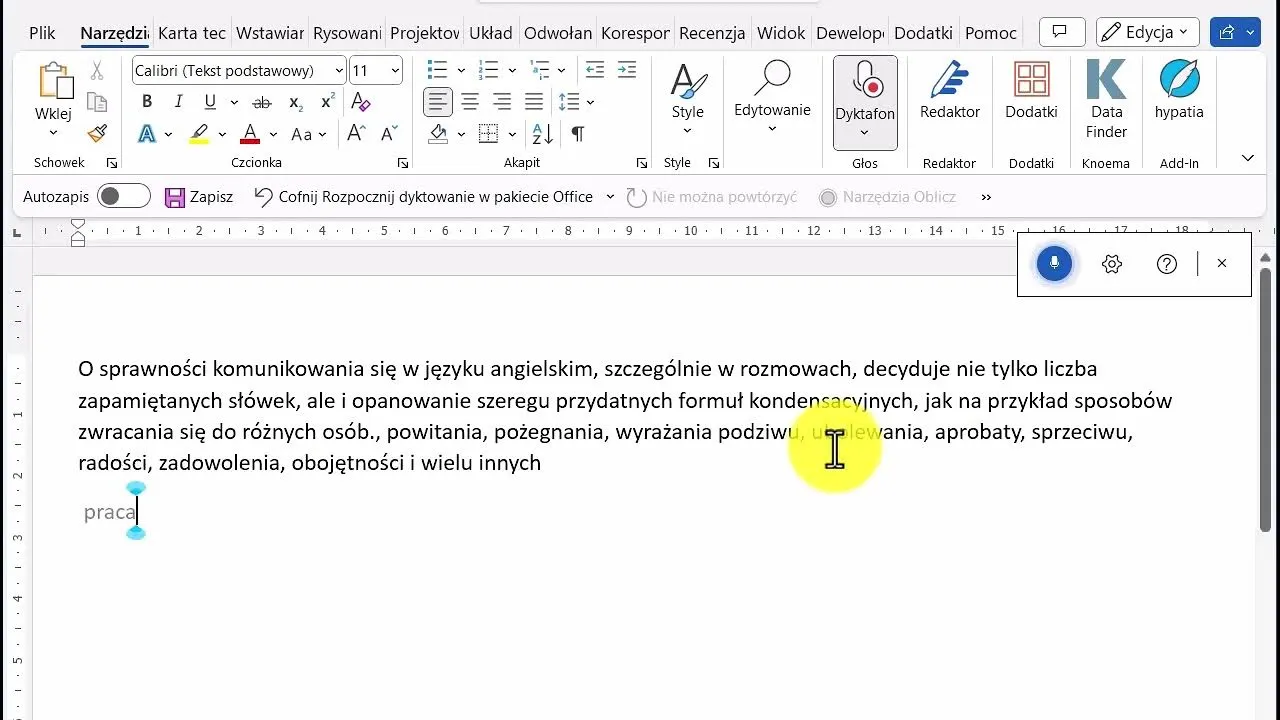Viewport: 1280px width, 720px height.
Task: Open the hypatia add-in
Action: (1178, 100)
